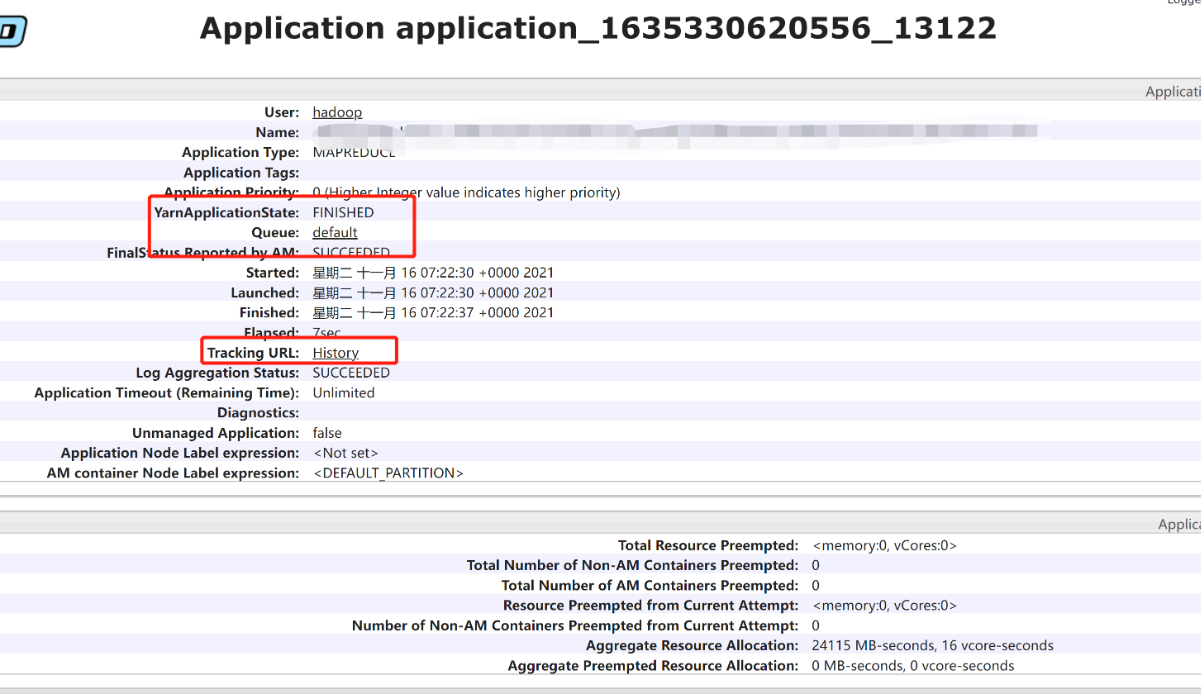Viewport: 1201px width, 694px height.
Task: Click the Total Non-AM Containers Preempted count
Action: tap(816, 566)
